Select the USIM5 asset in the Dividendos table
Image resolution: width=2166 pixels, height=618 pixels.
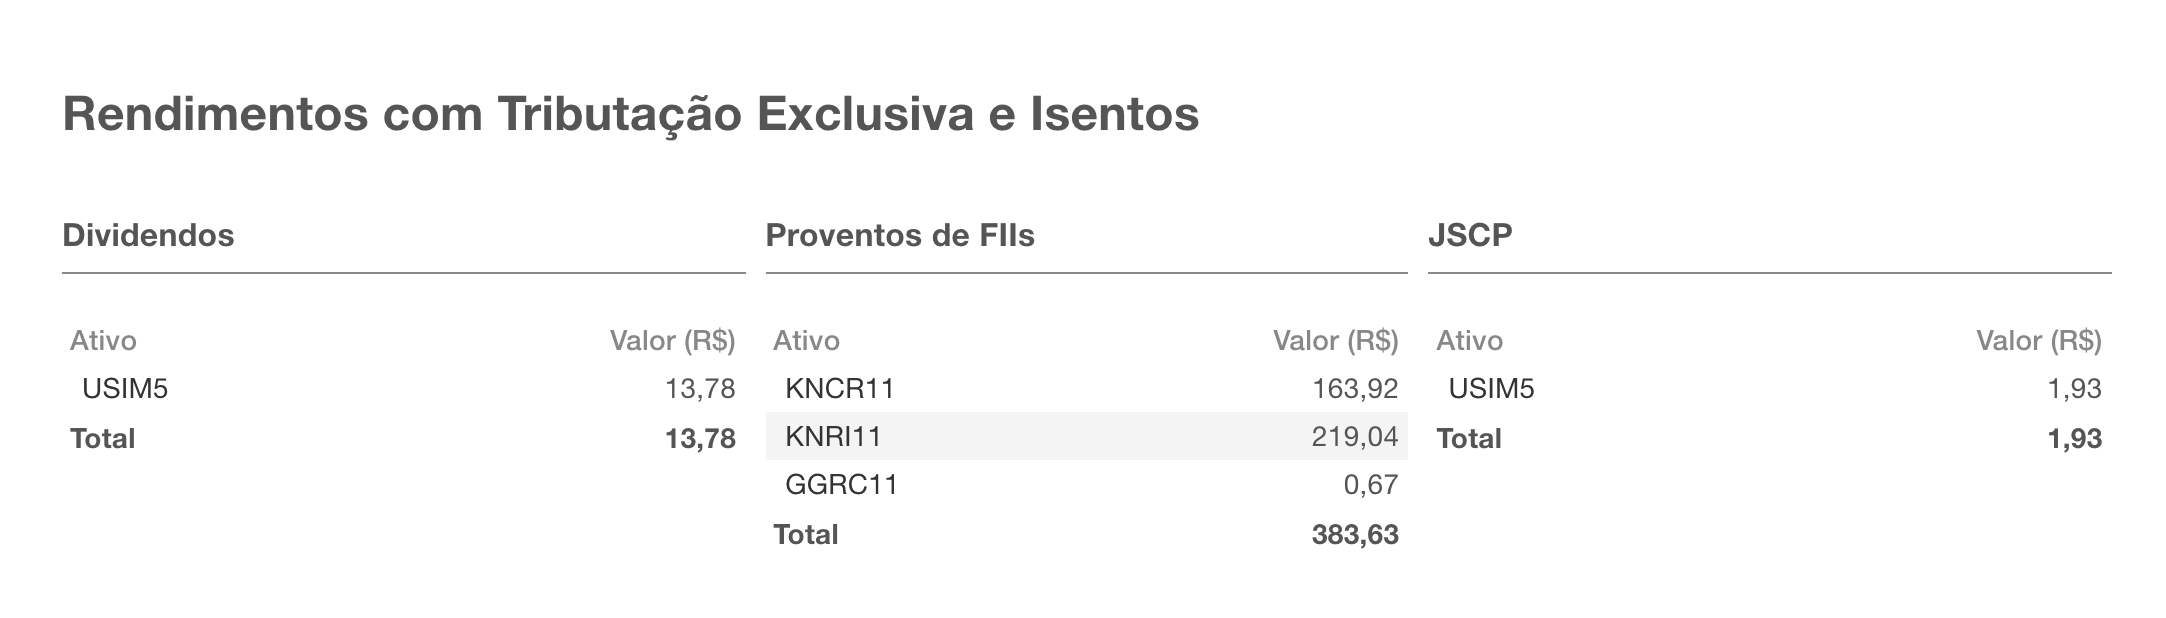(x=125, y=388)
